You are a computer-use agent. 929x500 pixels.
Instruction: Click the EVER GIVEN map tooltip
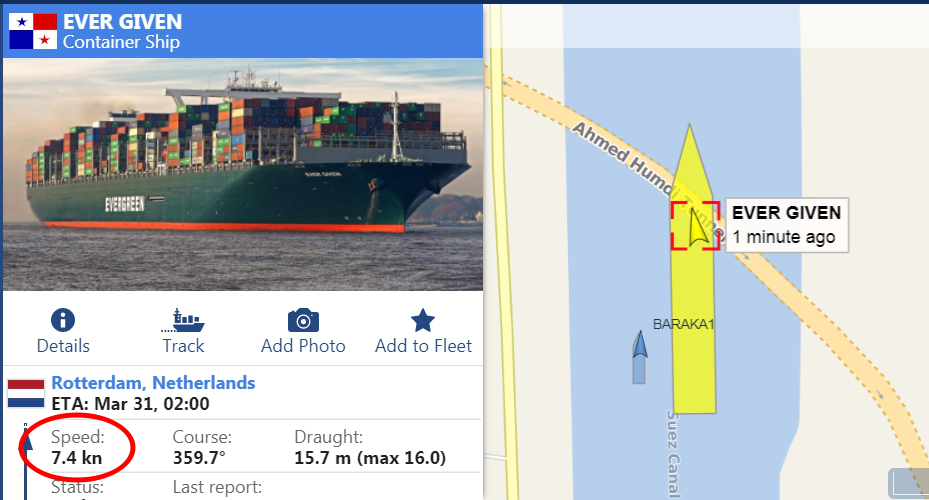(787, 225)
